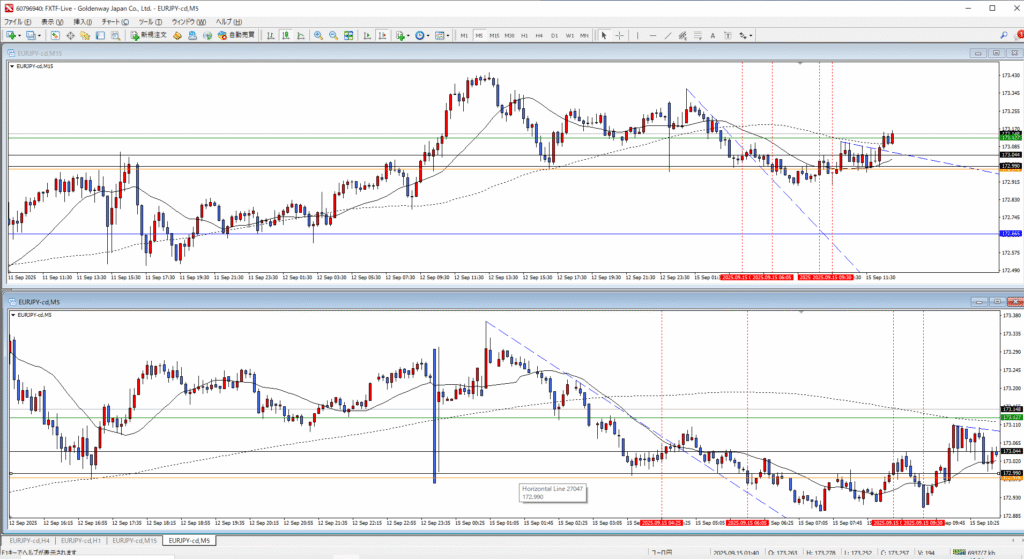Select the M5 timeframe
This screenshot has height=559, width=1024.
[x=479, y=35]
